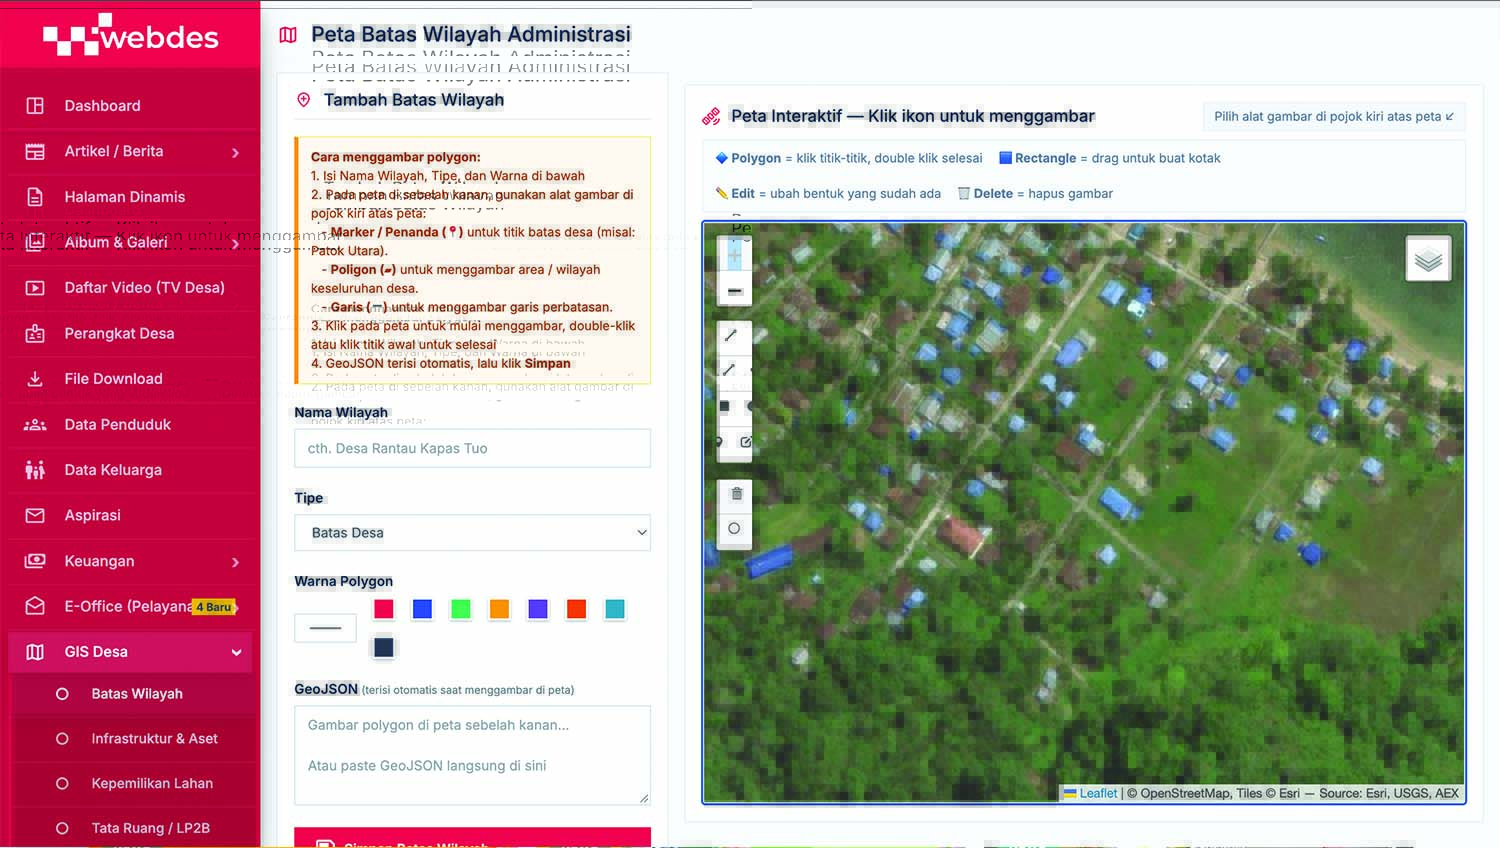Open the map layers control

click(1428, 260)
